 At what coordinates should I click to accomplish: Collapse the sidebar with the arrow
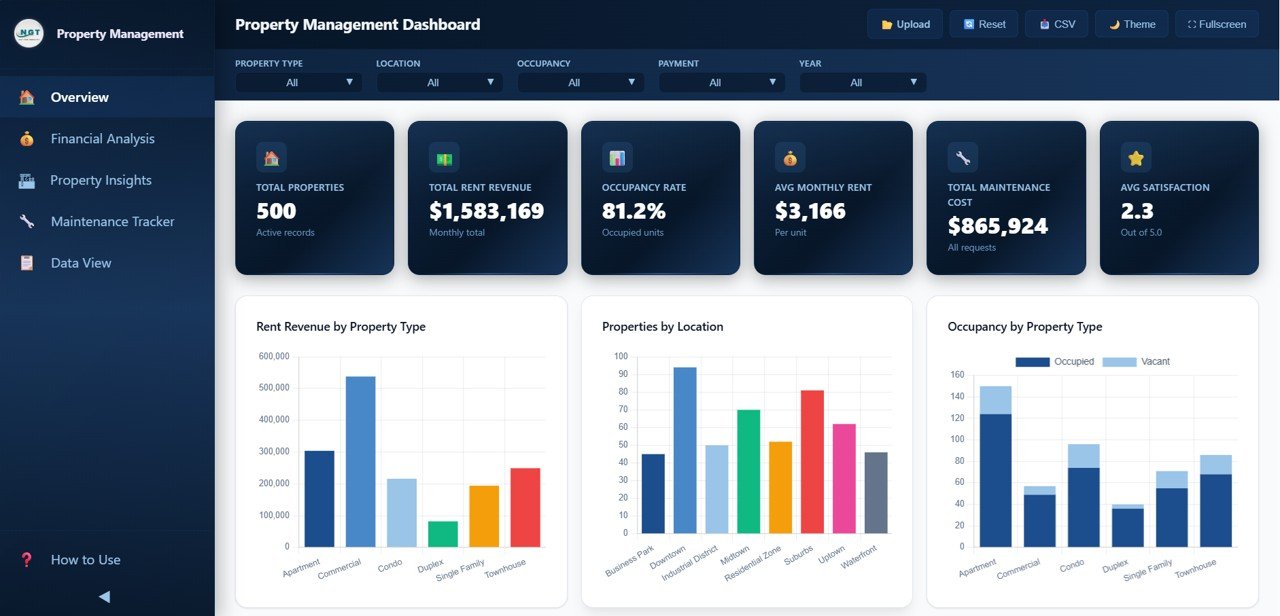pyautogui.click(x=103, y=596)
